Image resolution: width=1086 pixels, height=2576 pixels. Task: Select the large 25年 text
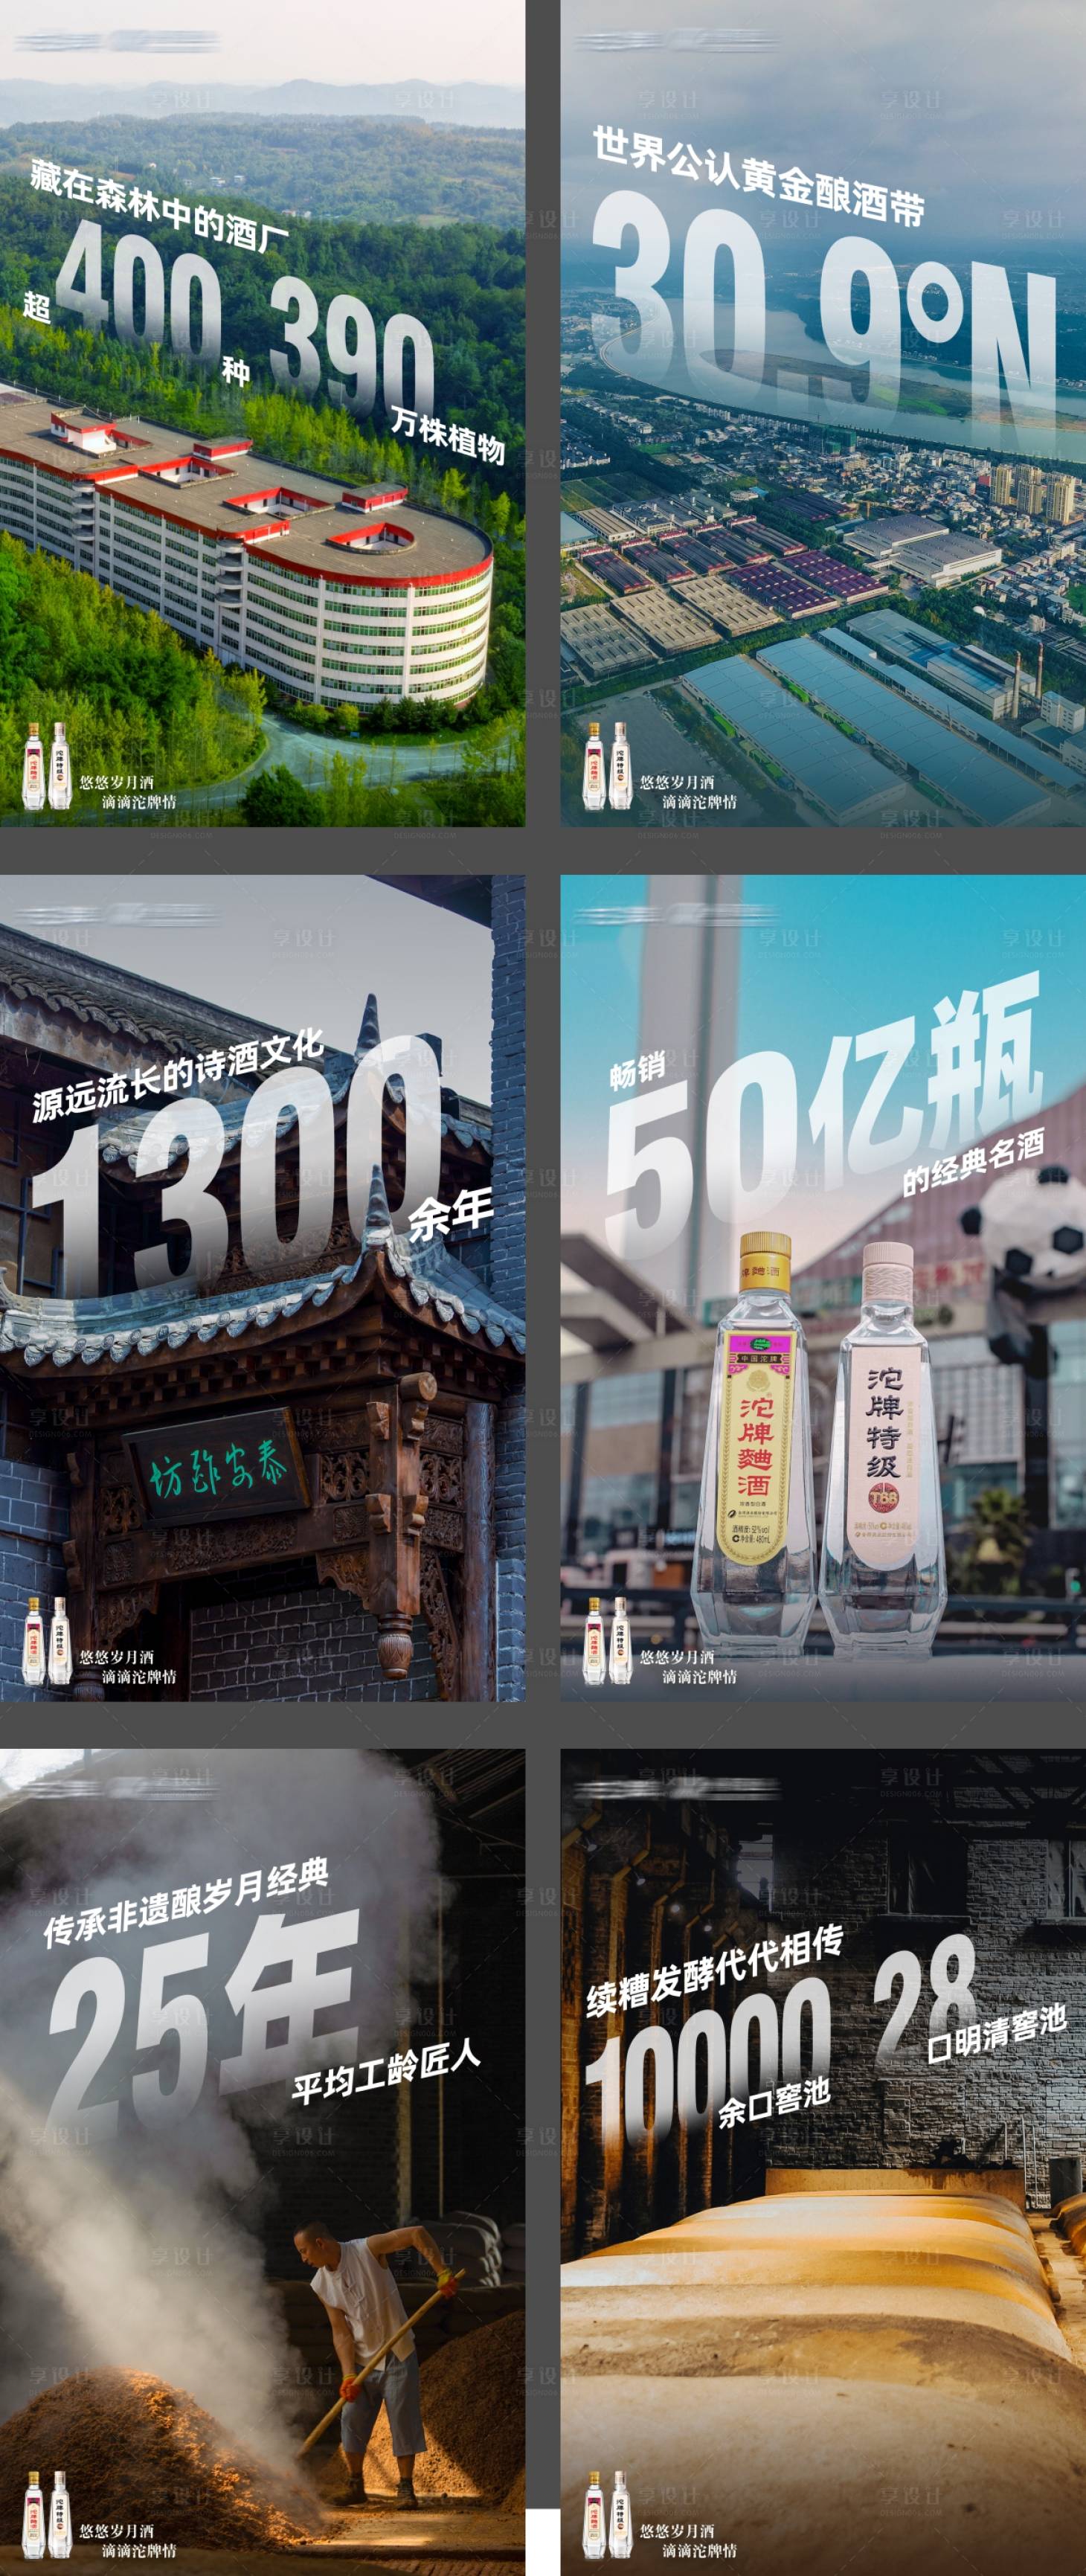[x=205, y=2023]
